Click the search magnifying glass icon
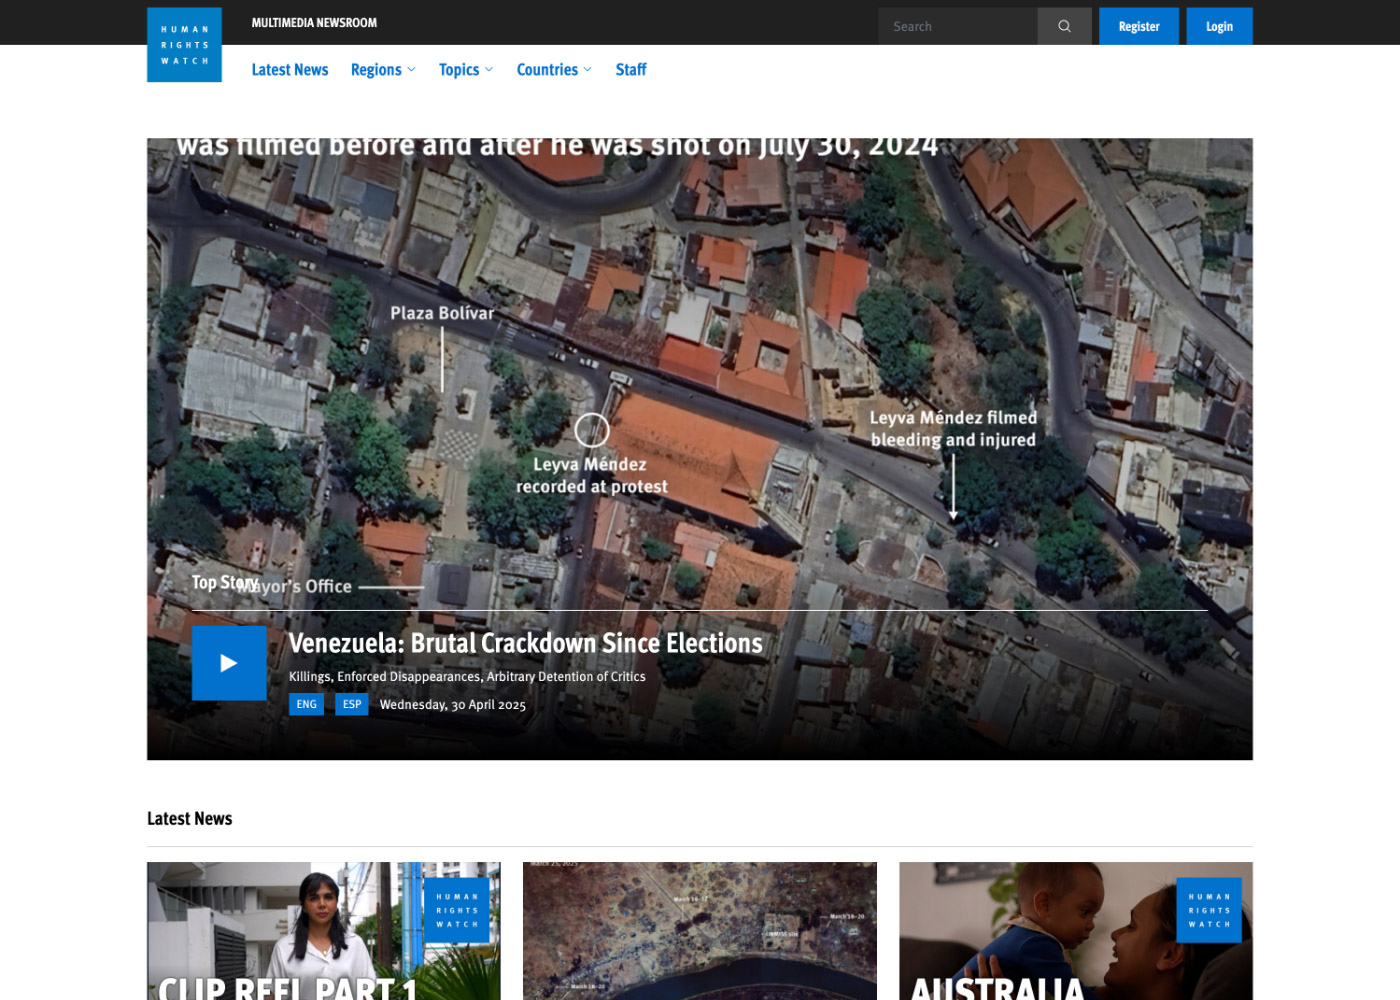1400x1000 pixels. (x=1064, y=27)
